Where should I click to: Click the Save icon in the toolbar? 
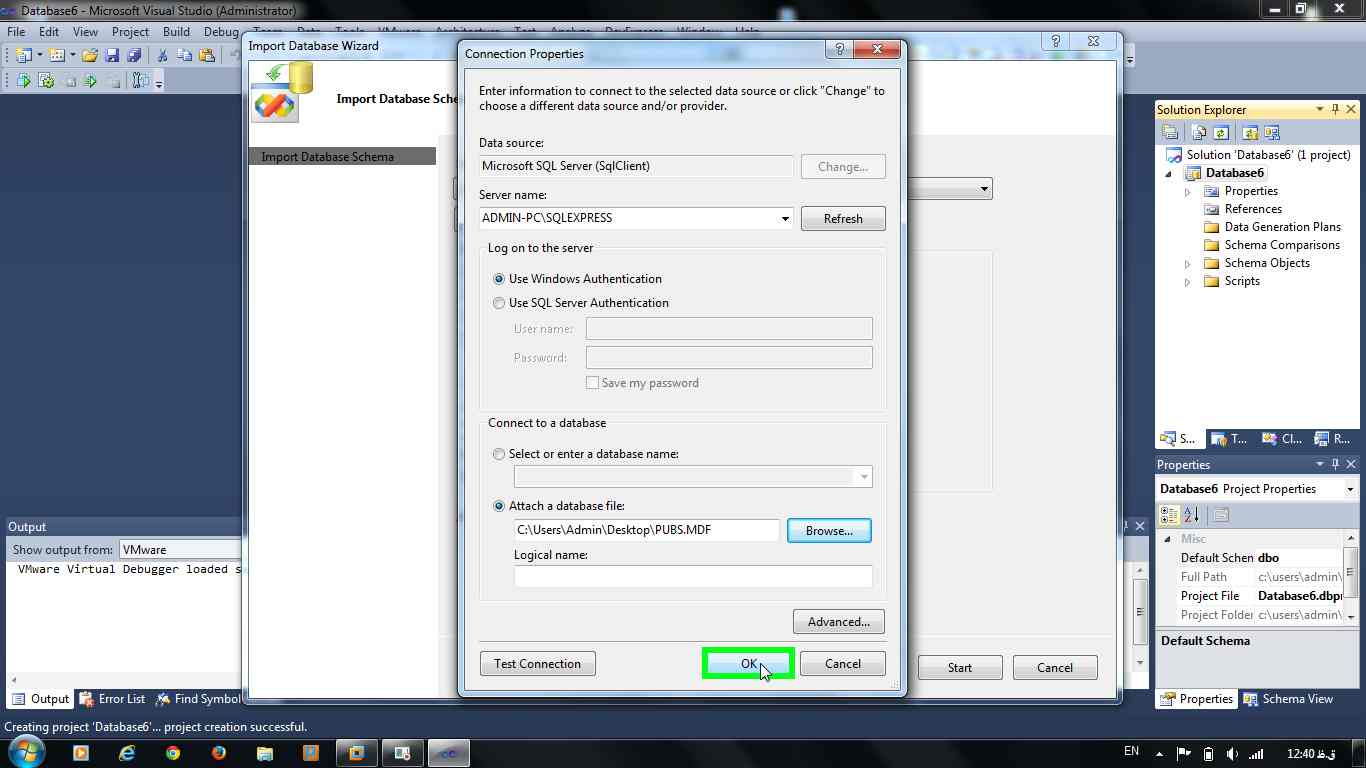[112, 55]
